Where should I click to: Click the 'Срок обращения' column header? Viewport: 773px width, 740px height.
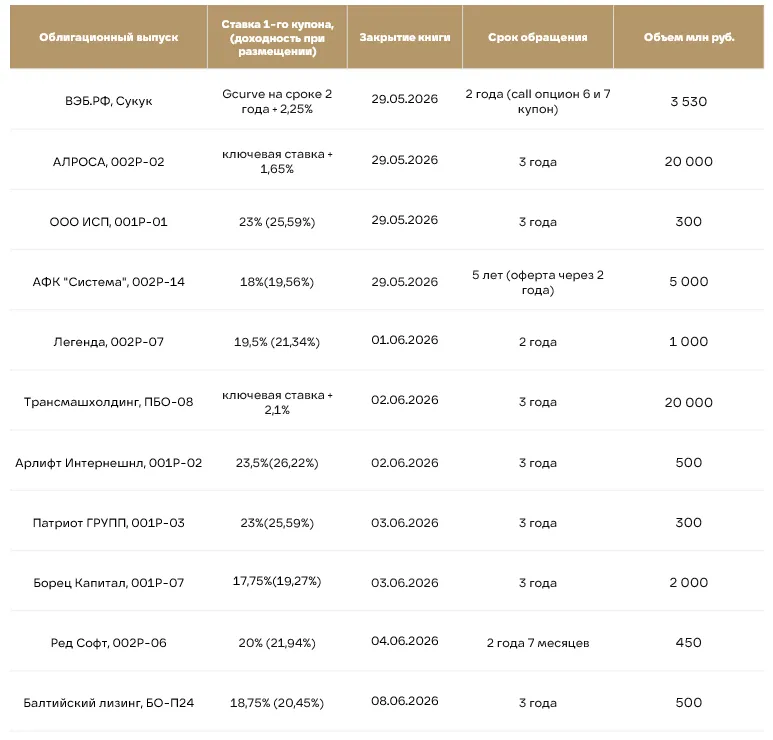(537, 37)
